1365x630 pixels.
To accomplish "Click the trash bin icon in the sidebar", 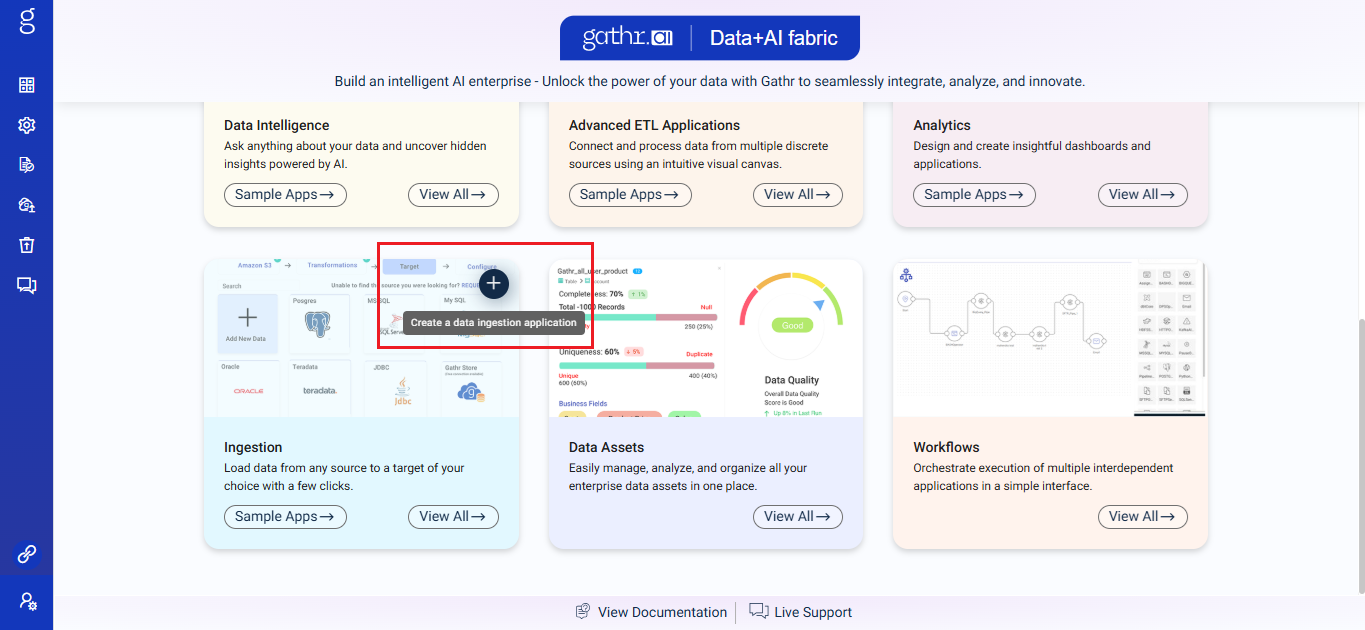I will click(x=27, y=245).
